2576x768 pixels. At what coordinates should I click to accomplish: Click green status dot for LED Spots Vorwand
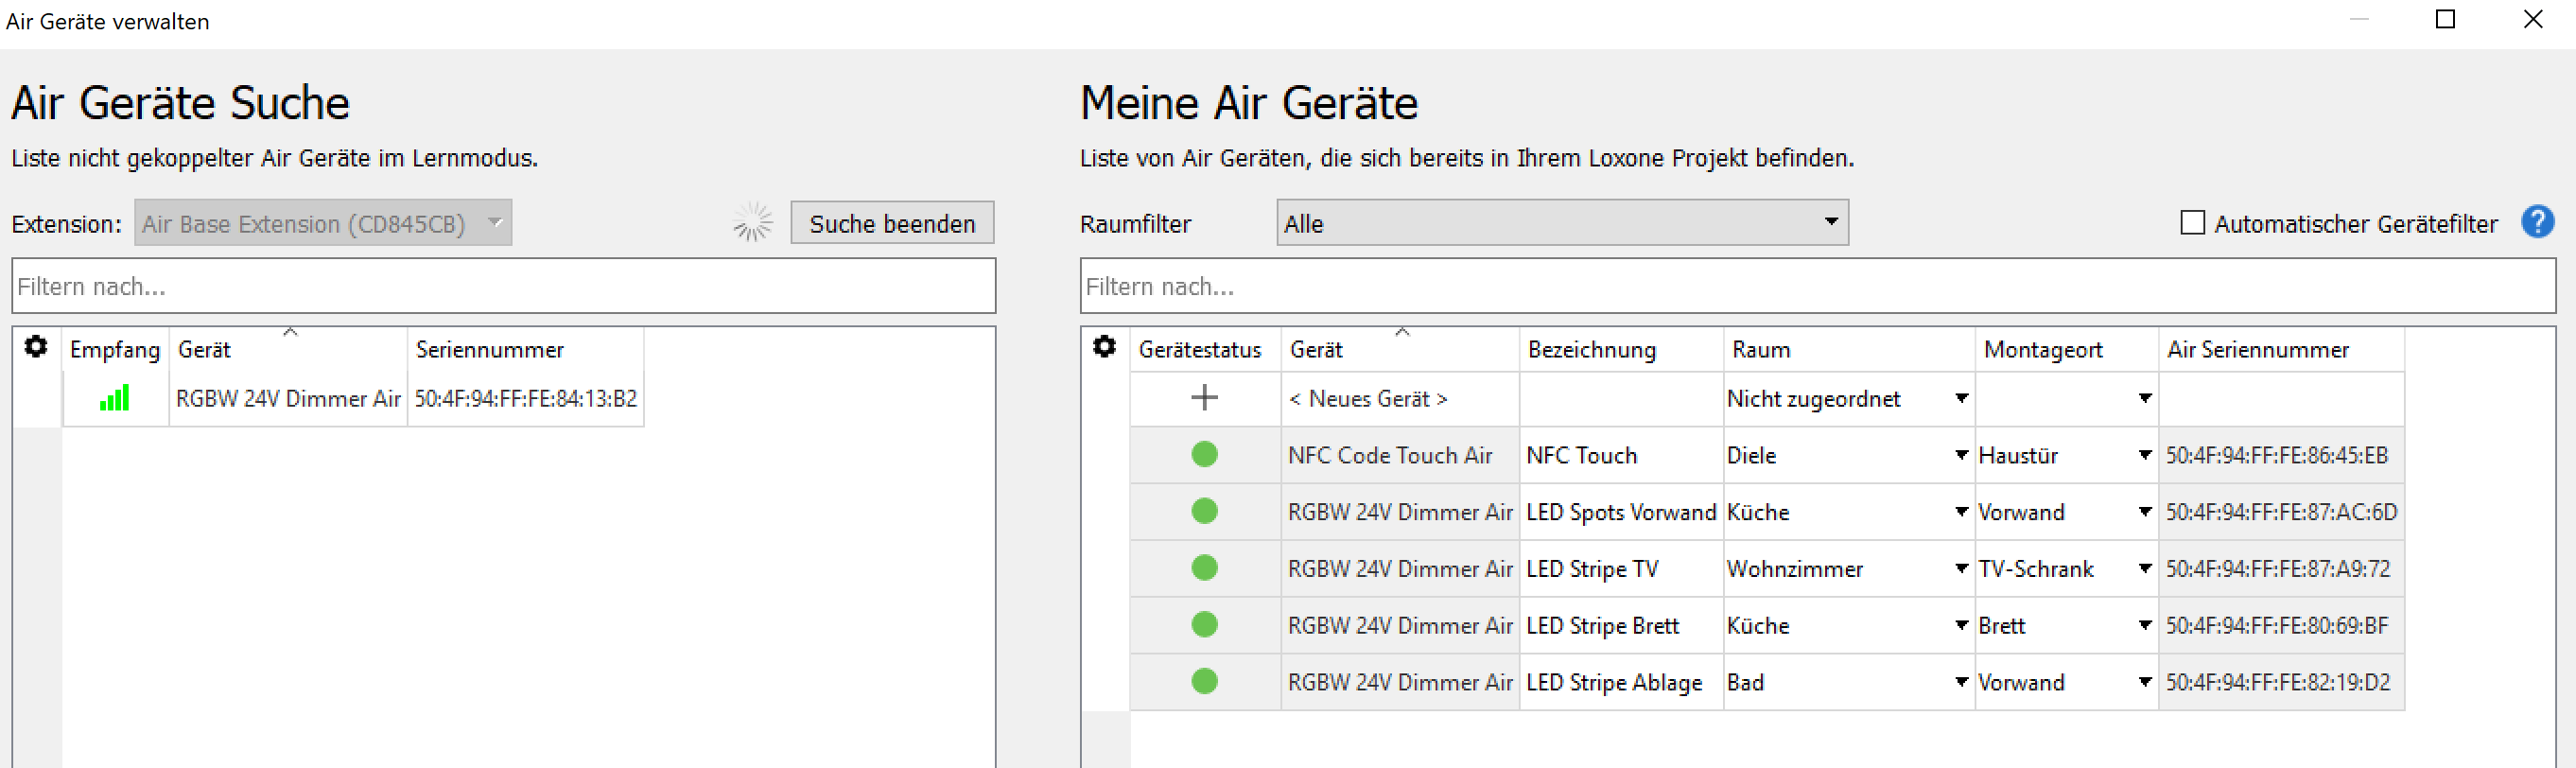[1204, 512]
